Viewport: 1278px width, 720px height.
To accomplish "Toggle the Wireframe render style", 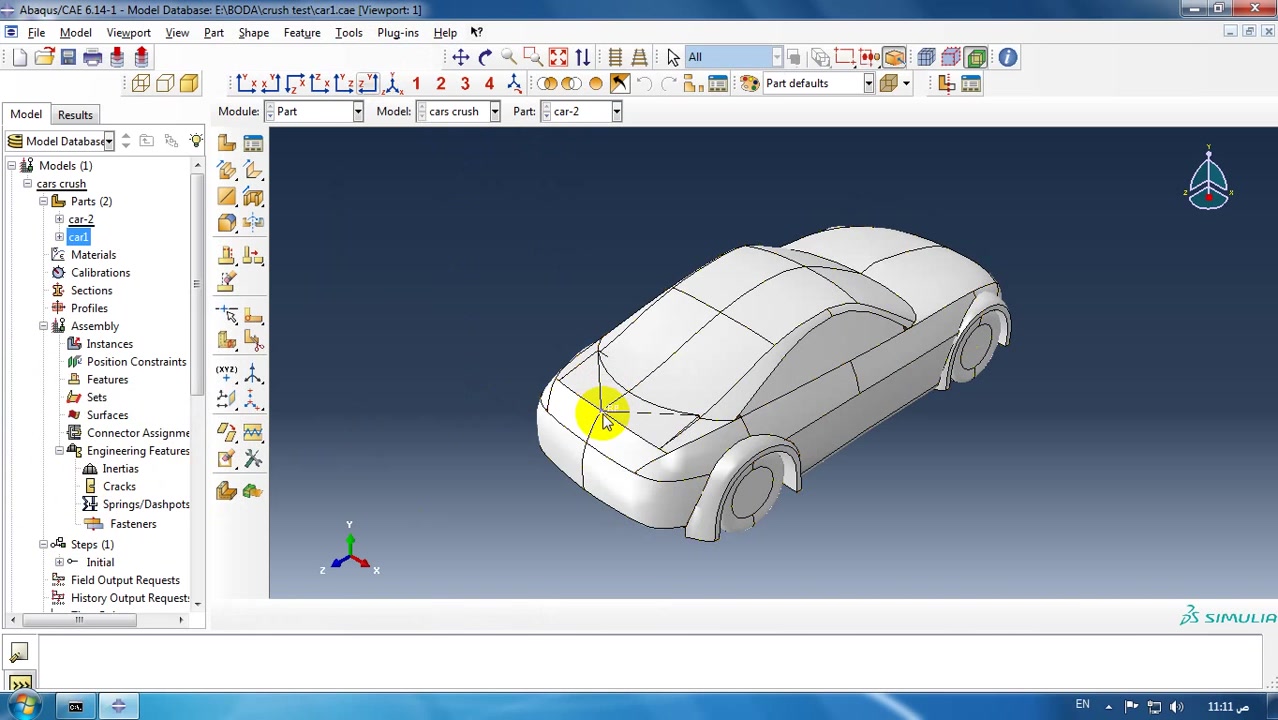I will (x=141, y=84).
